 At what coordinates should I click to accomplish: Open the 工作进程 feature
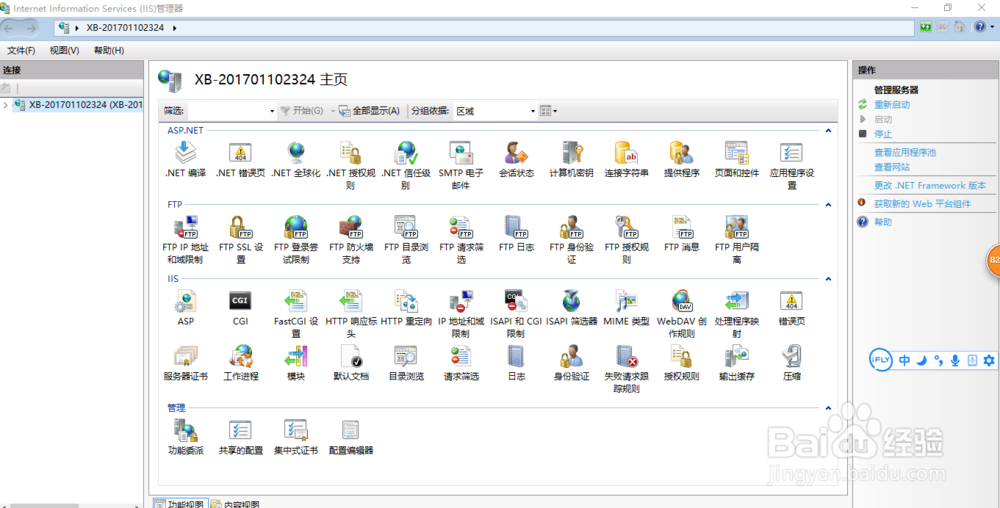click(240, 363)
